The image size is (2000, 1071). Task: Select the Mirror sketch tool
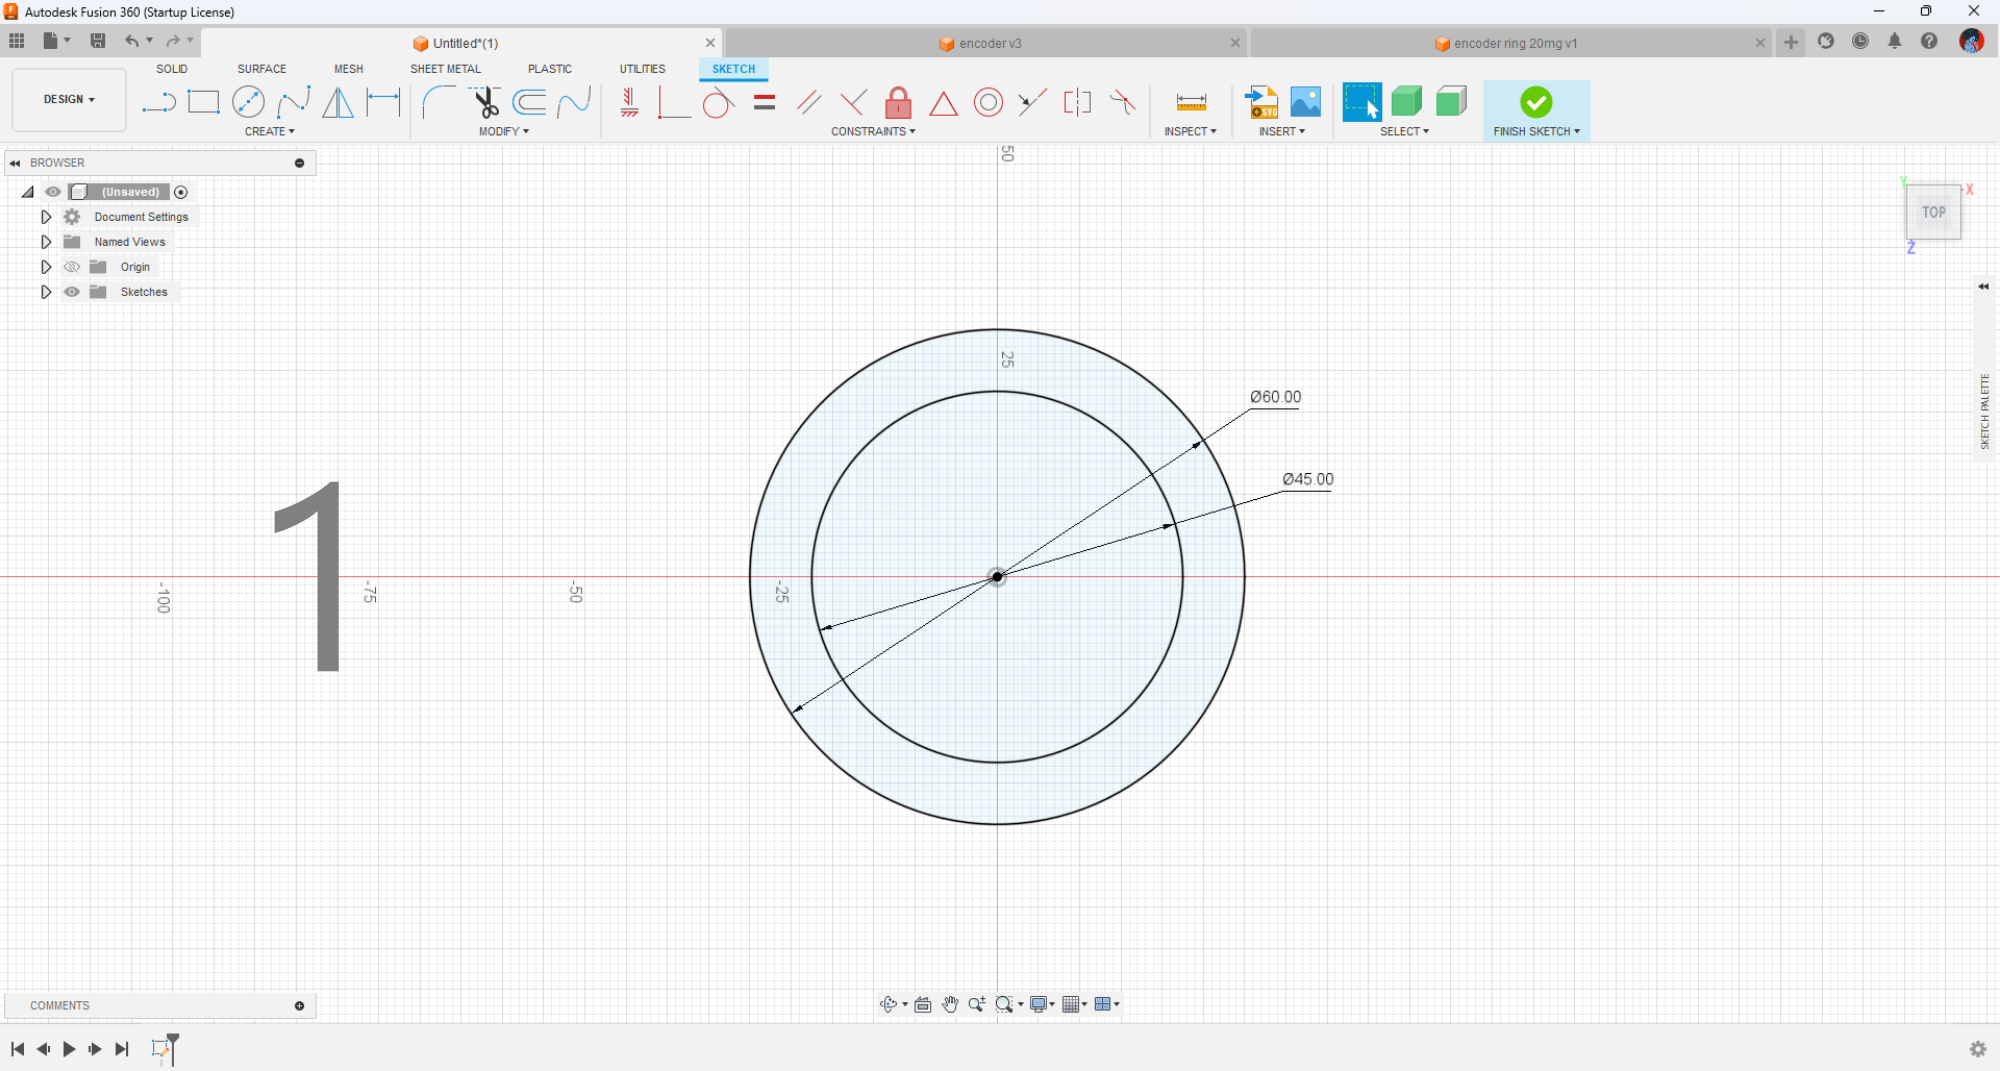[x=337, y=101]
